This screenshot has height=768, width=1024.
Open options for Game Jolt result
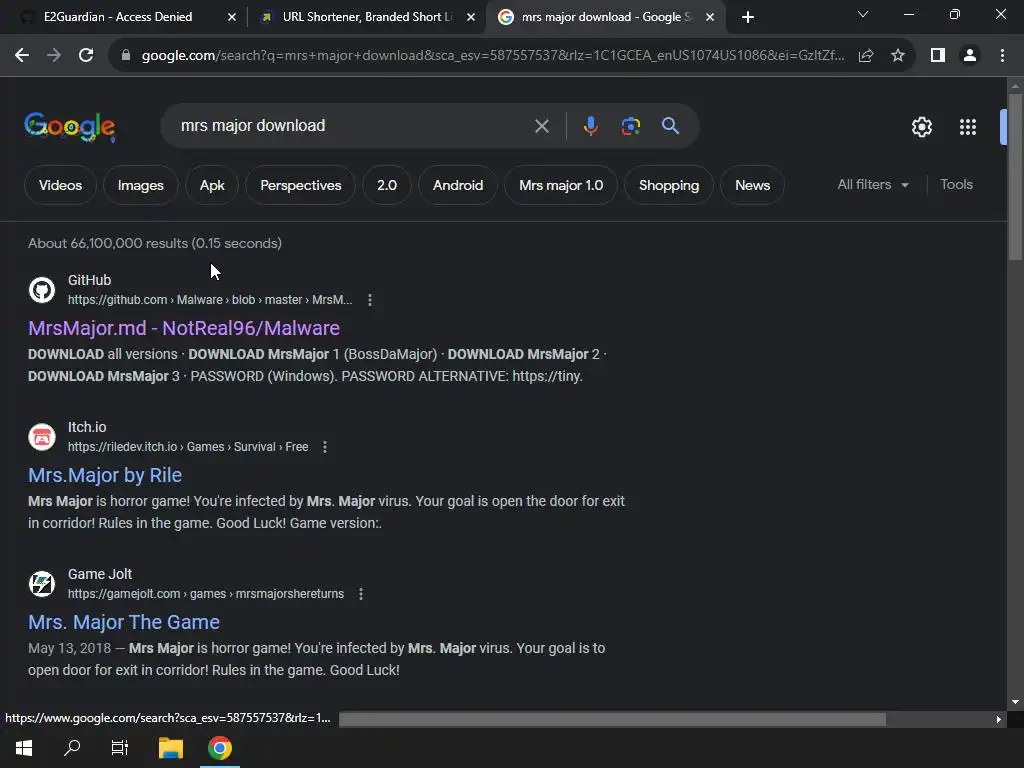coord(360,594)
